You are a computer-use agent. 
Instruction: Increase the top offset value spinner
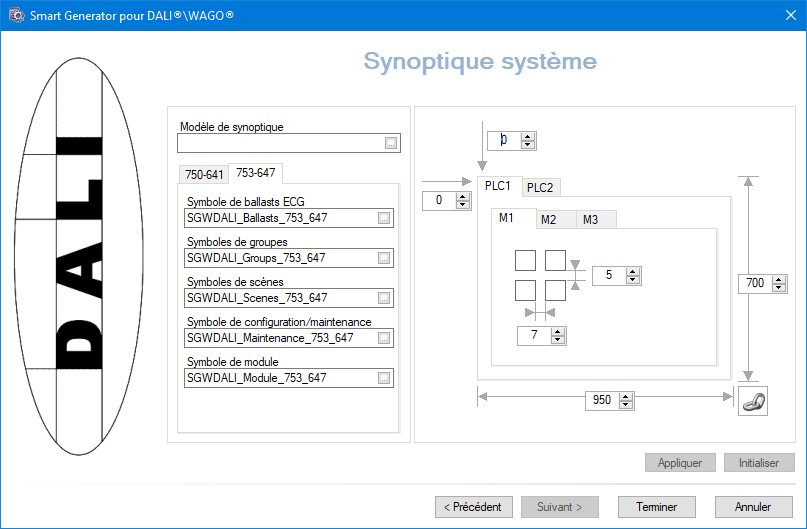click(x=528, y=137)
